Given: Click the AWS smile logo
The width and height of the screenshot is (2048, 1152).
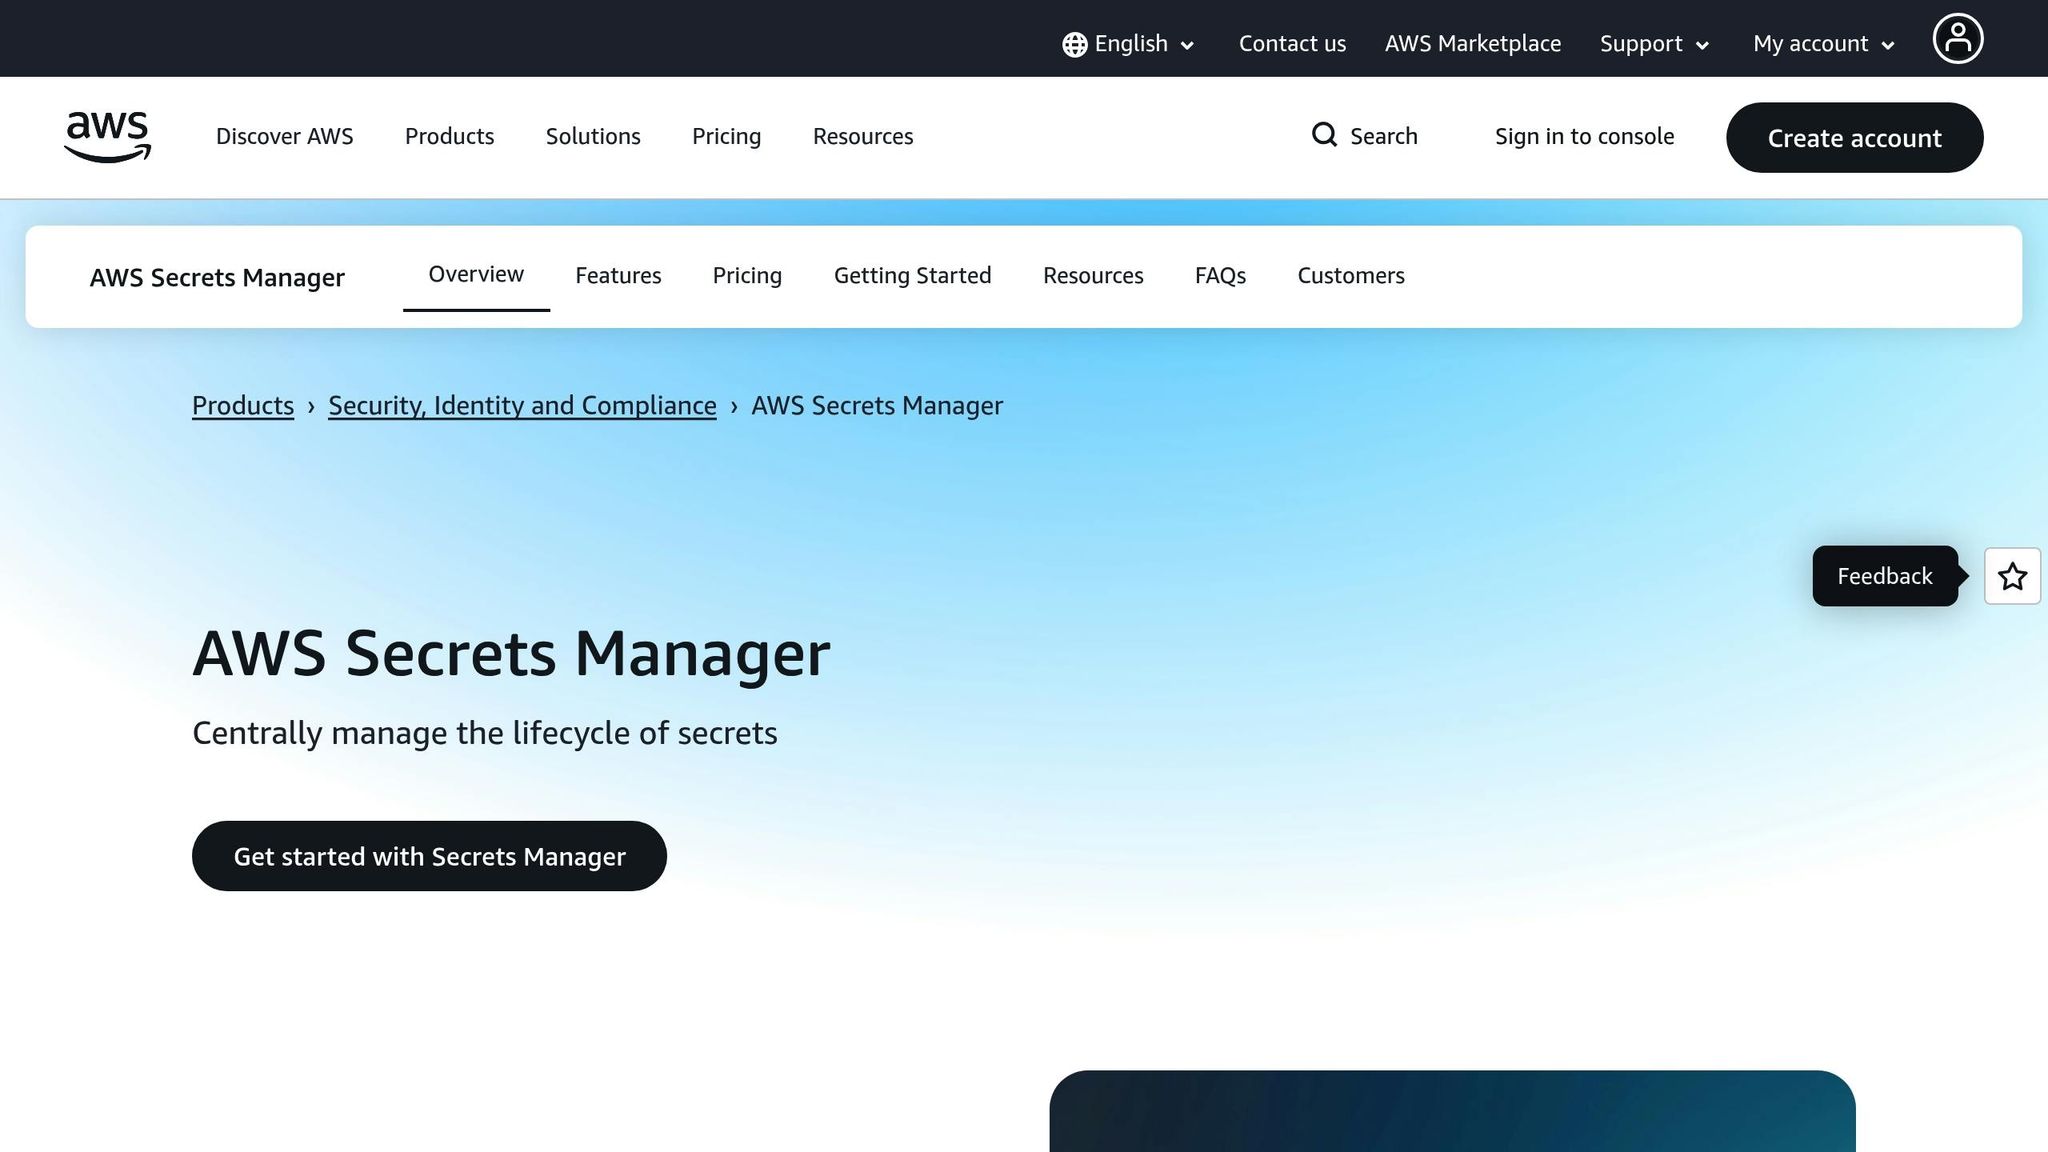Looking at the screenshot, I should [107, 137].
